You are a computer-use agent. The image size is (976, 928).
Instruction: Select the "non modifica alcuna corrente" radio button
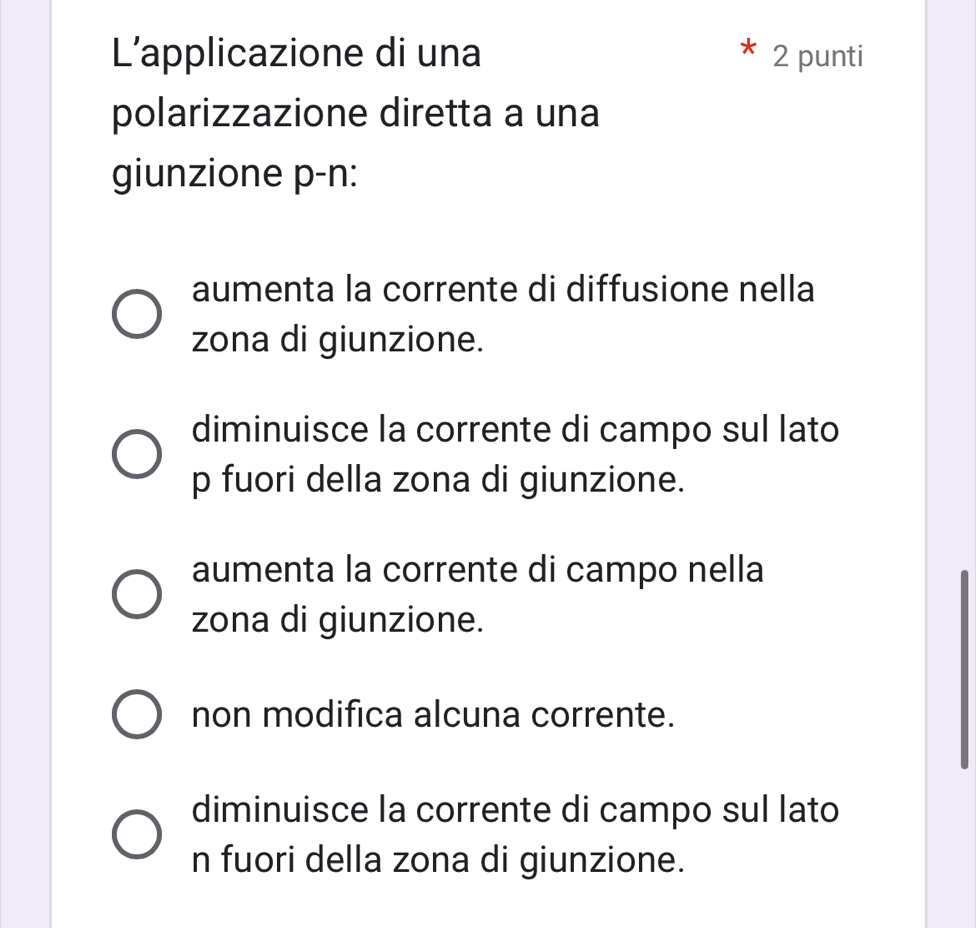(x=135, y=716)
